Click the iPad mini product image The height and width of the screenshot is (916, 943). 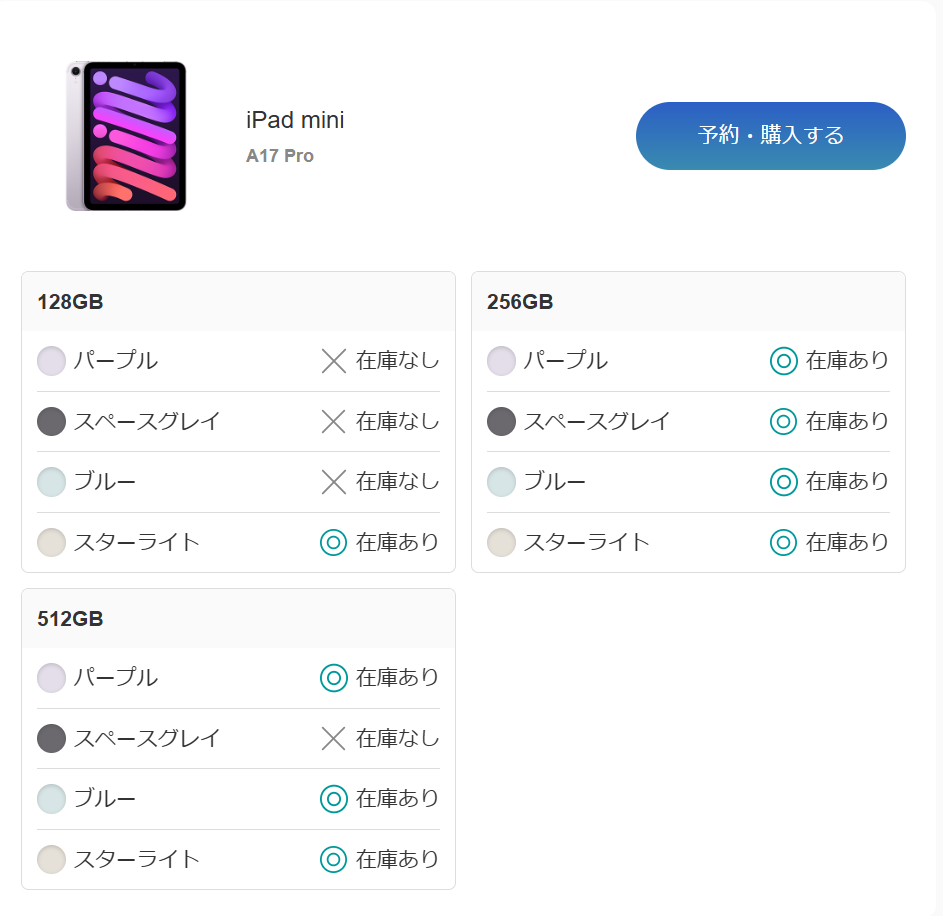(x=126, y=136)
